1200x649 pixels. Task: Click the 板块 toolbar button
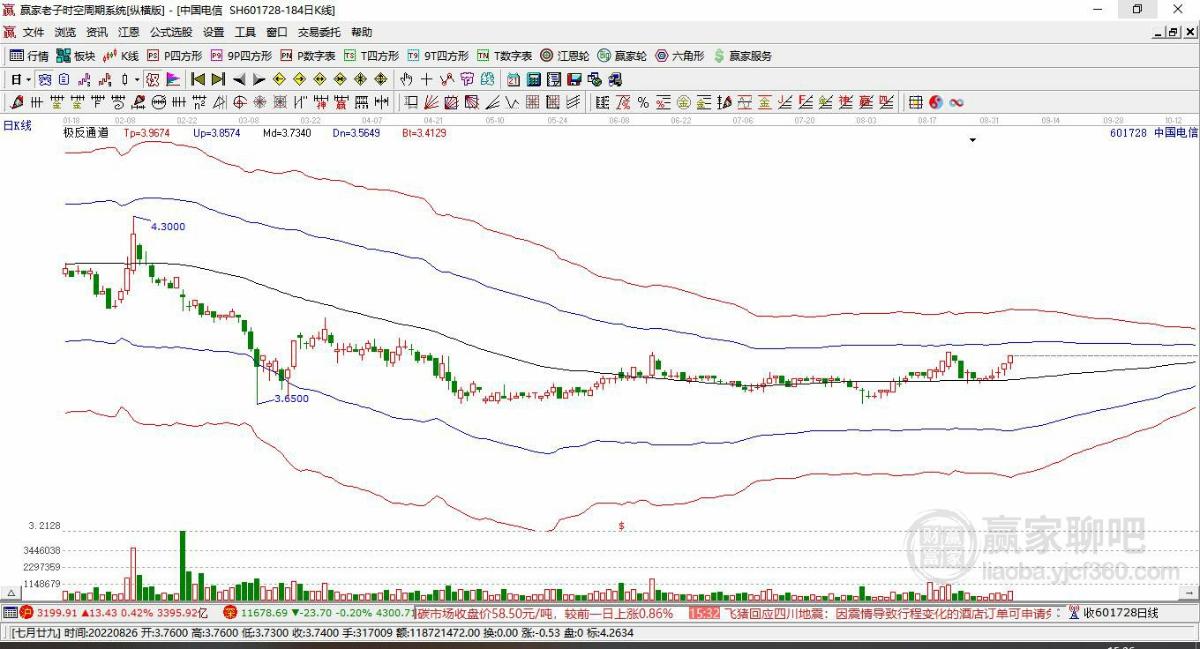tap(76, 56)
